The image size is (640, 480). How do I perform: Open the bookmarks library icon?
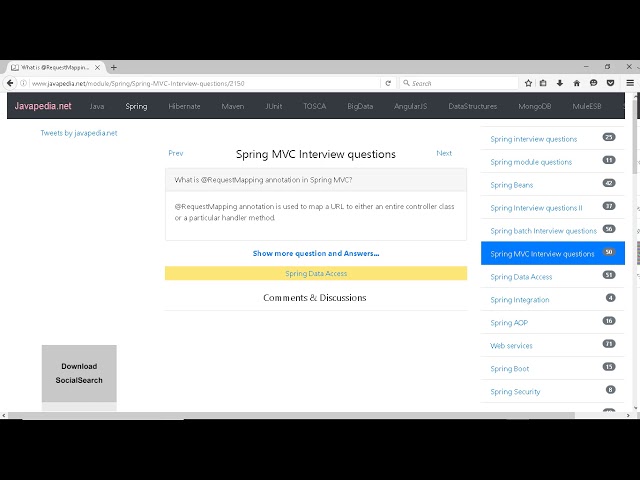click(x=543, y=83)
